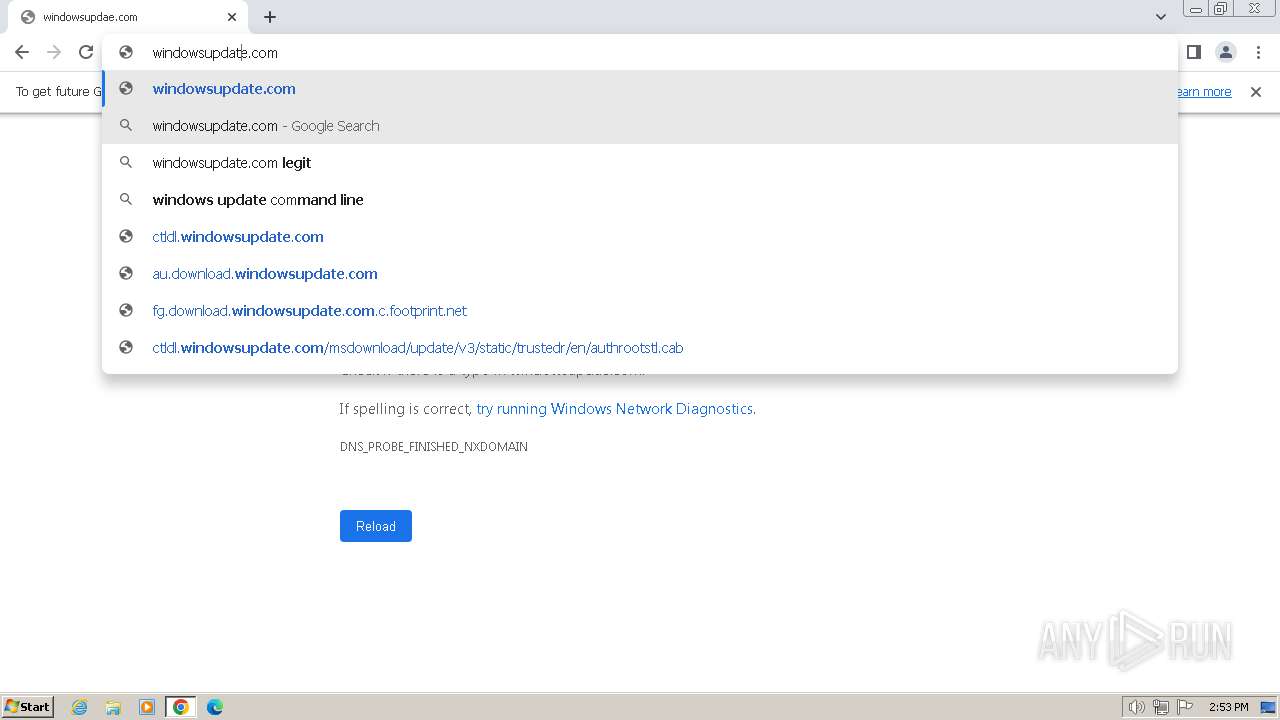Choose the windowsupdate.com URL suggestion
Screen dimensions: 1280x720
[x=640, y=89]
